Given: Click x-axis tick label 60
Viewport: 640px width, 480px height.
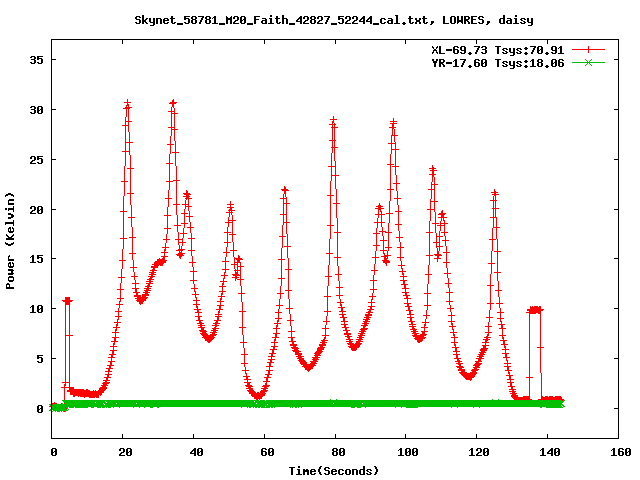Looking at the screenshot, I should coord(267,452).
